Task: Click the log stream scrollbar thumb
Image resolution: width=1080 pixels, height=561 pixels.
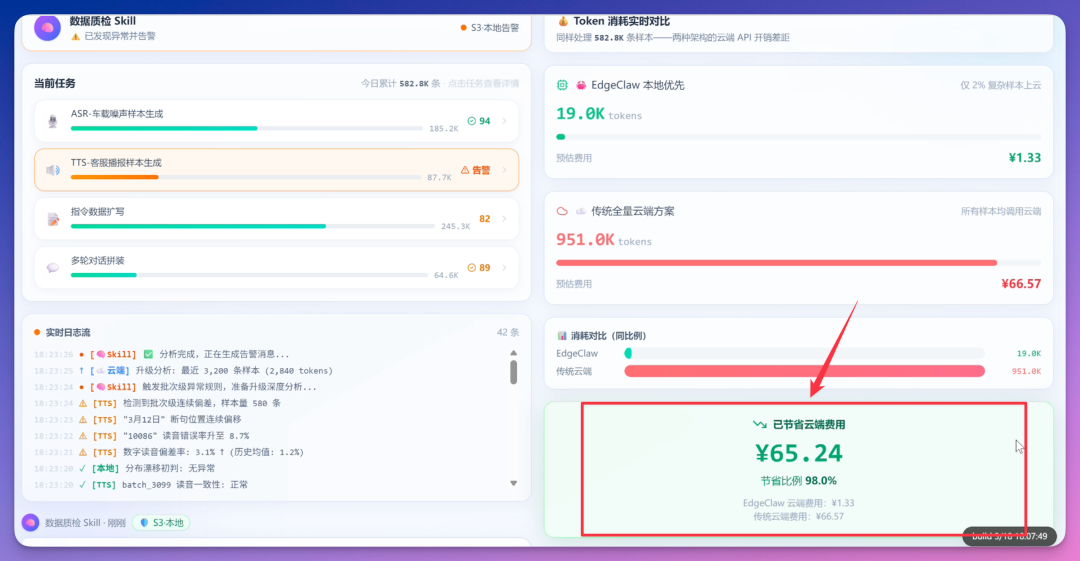Action: [513, 372]
